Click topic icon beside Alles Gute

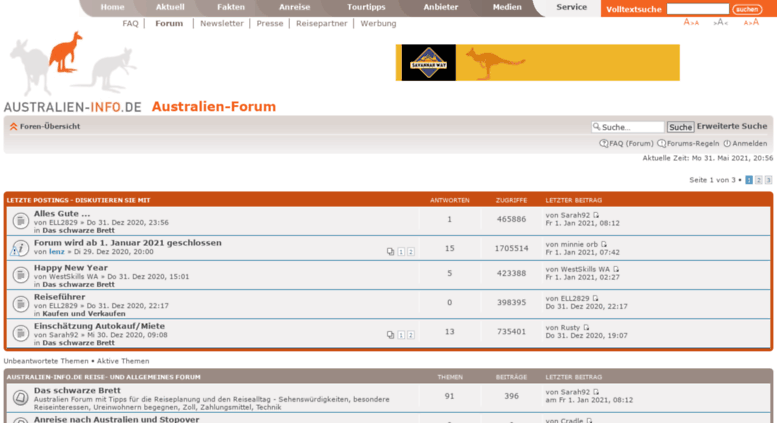pos(20,221)
